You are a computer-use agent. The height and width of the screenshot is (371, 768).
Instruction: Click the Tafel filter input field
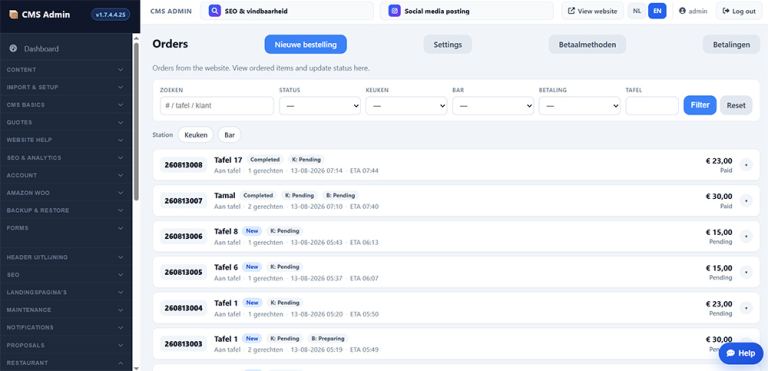coord(652,106)
